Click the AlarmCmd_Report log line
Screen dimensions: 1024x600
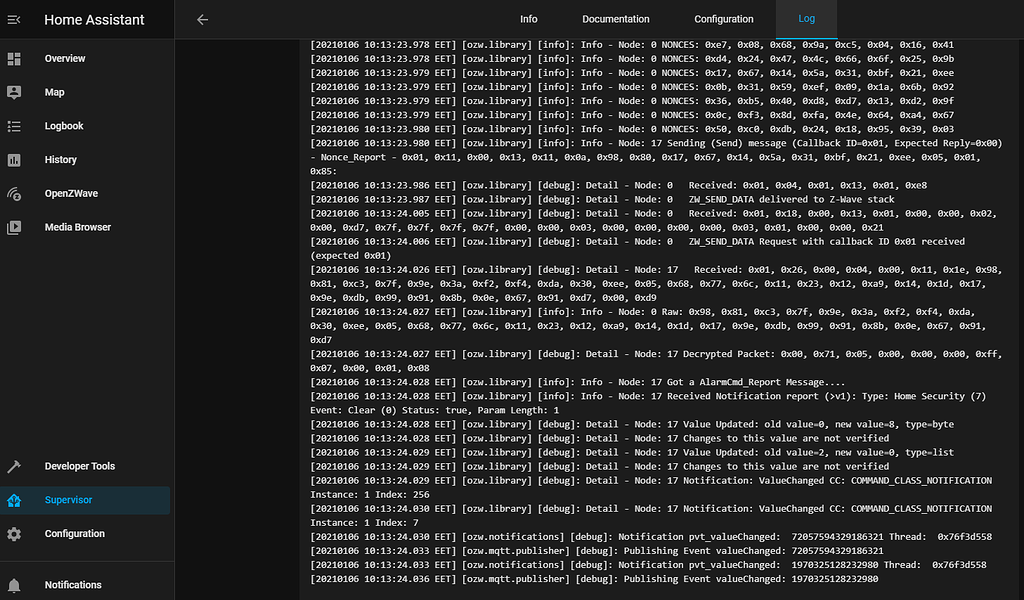coord(578,382)
